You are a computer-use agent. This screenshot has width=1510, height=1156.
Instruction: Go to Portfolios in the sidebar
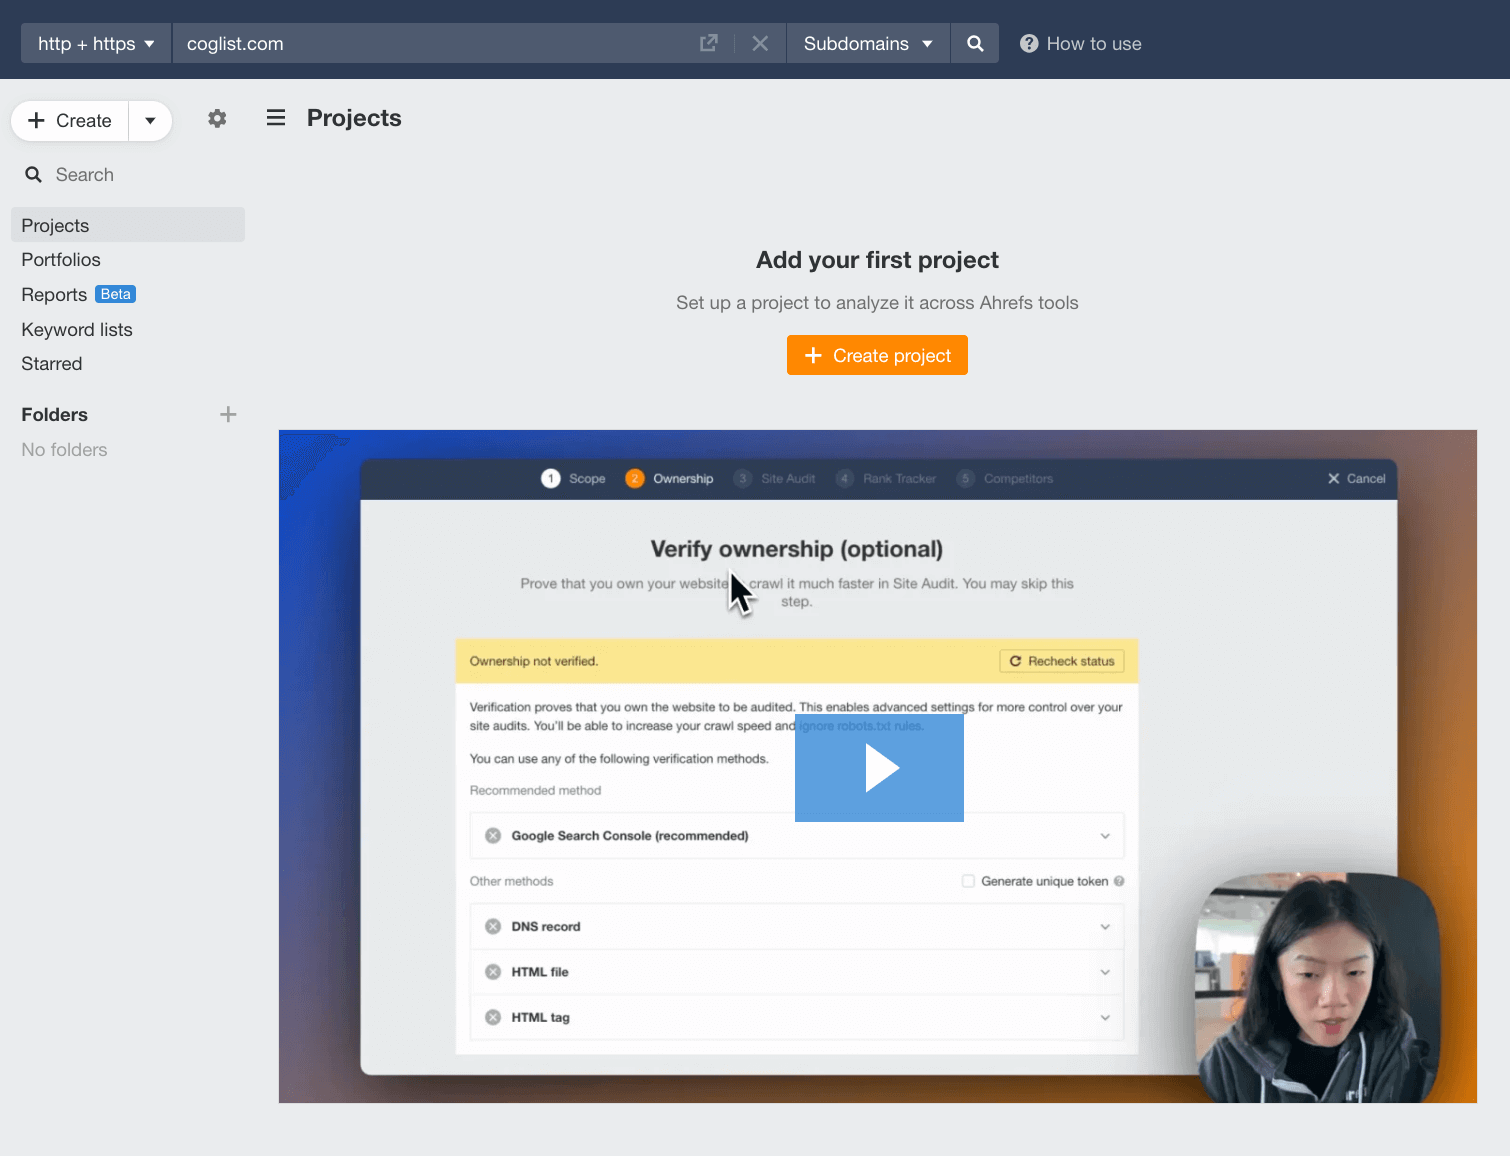point(61,259)
